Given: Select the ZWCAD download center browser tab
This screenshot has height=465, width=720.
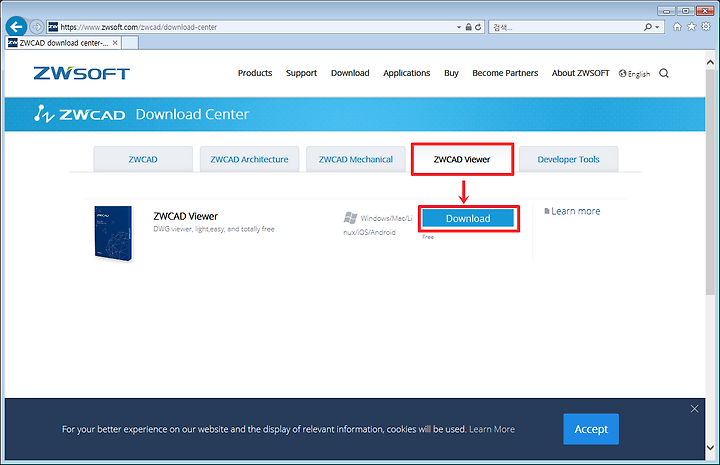Looking at the screenshot, I should (63, 43).
